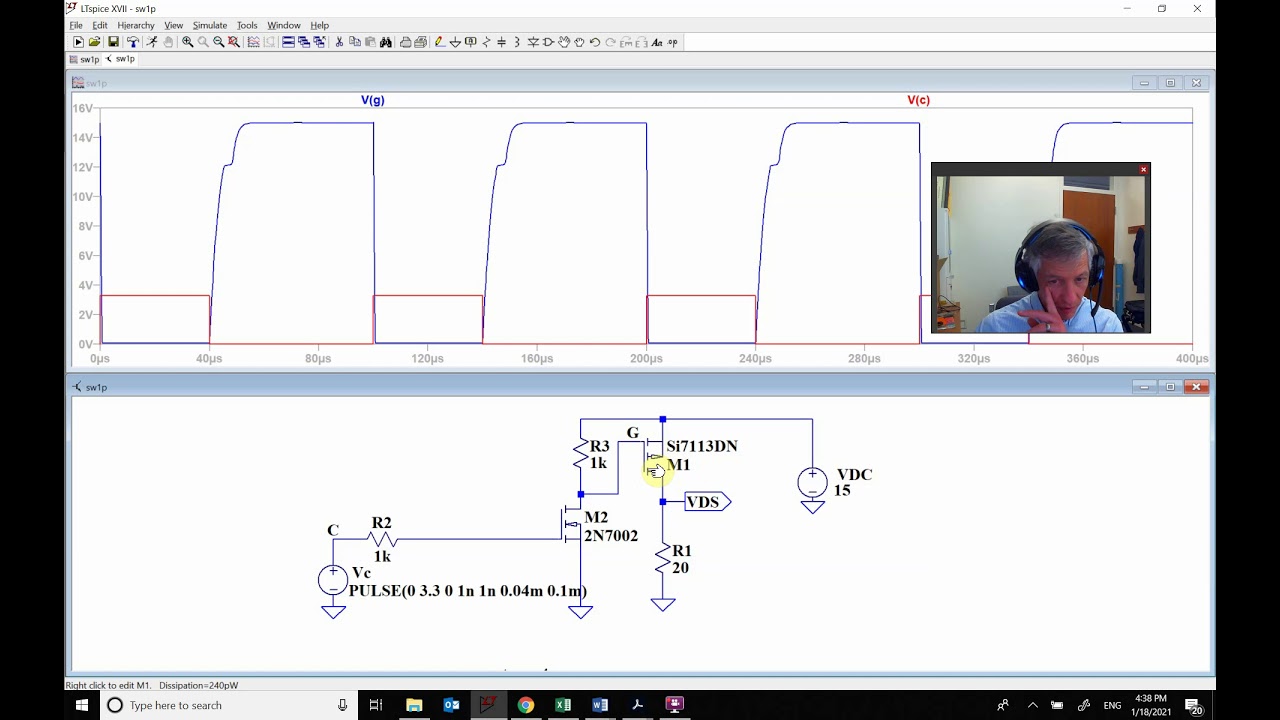Open the Tools menu

pos(247,25)
